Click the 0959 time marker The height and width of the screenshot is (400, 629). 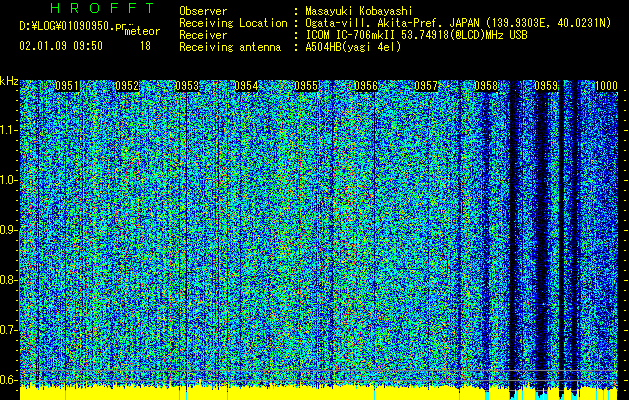546,86
